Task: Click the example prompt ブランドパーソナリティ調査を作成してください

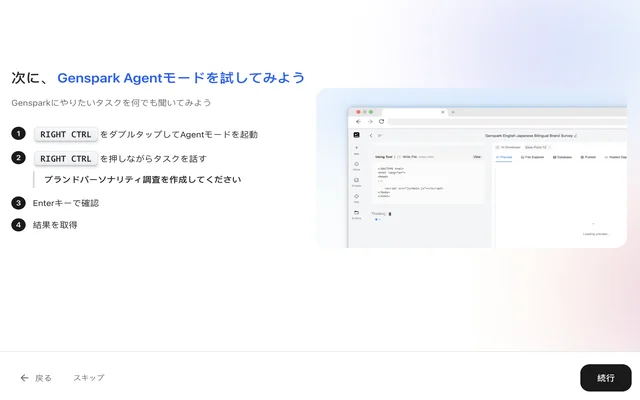Action: coord(142,180)
